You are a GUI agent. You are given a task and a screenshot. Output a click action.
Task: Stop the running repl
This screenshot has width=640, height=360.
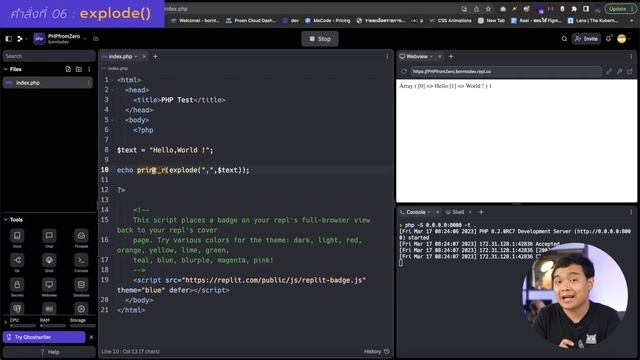(320, 39)
